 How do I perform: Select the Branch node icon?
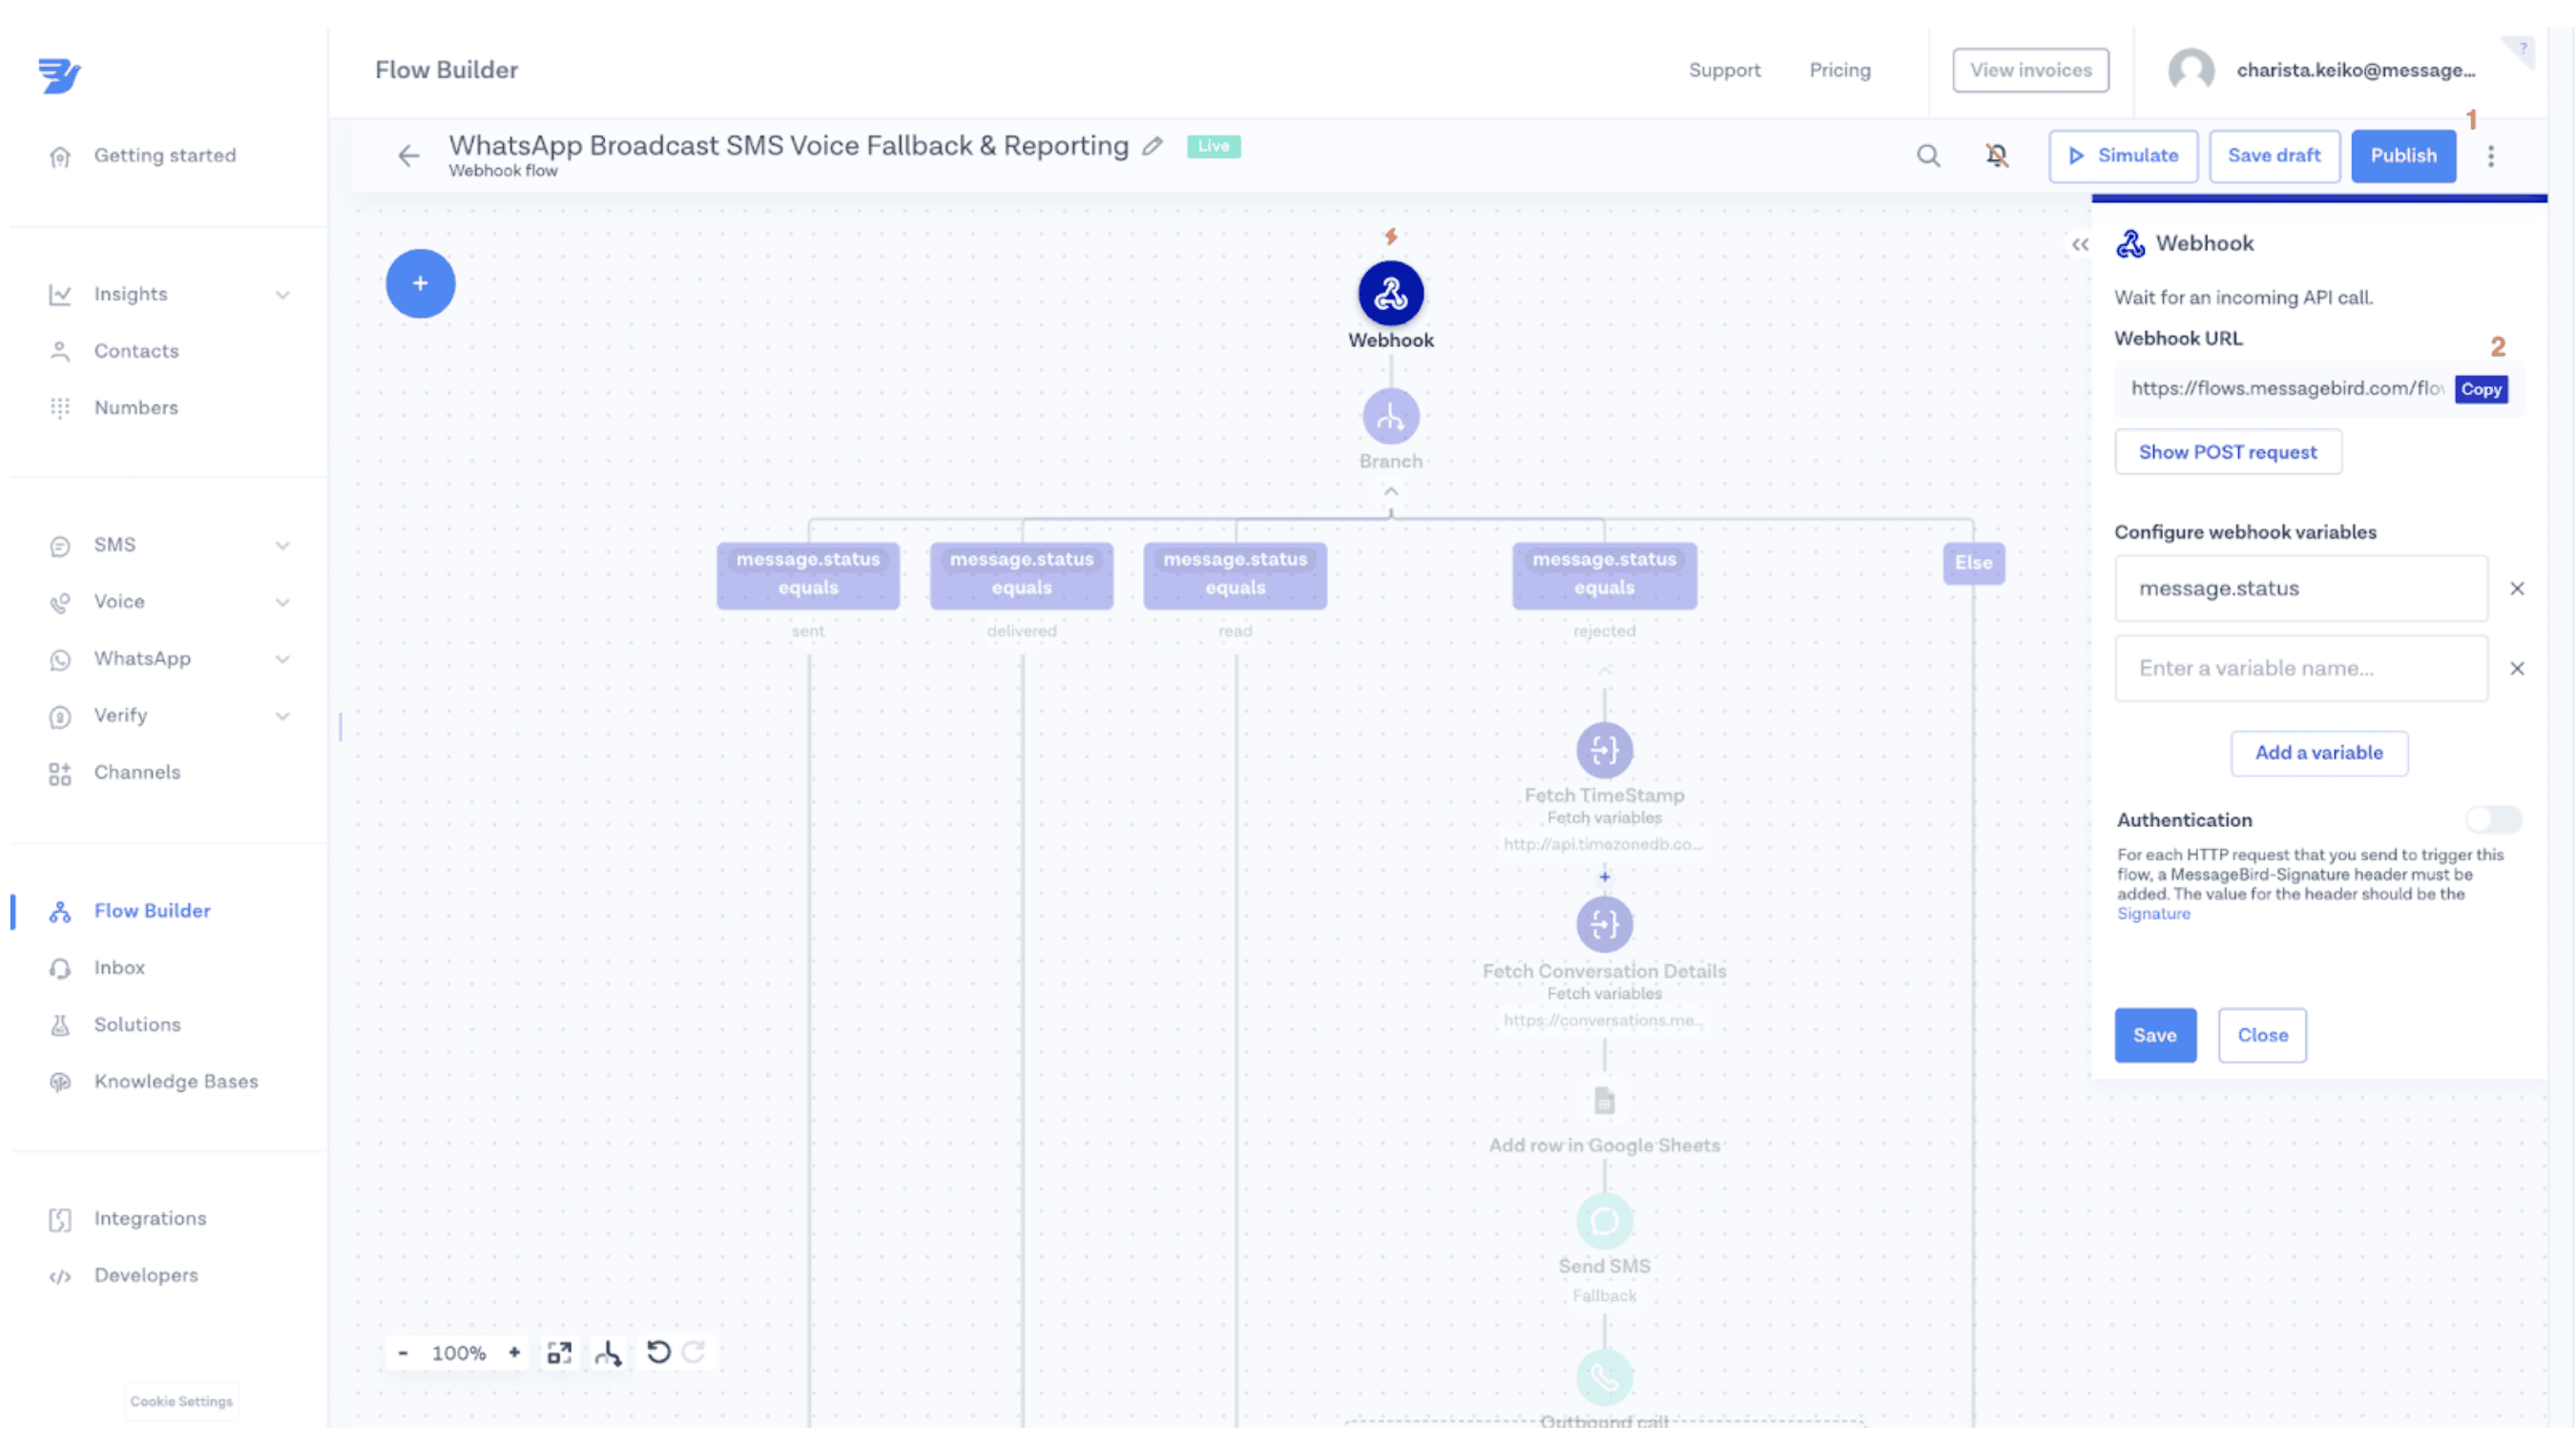(x=1390, y=417)
